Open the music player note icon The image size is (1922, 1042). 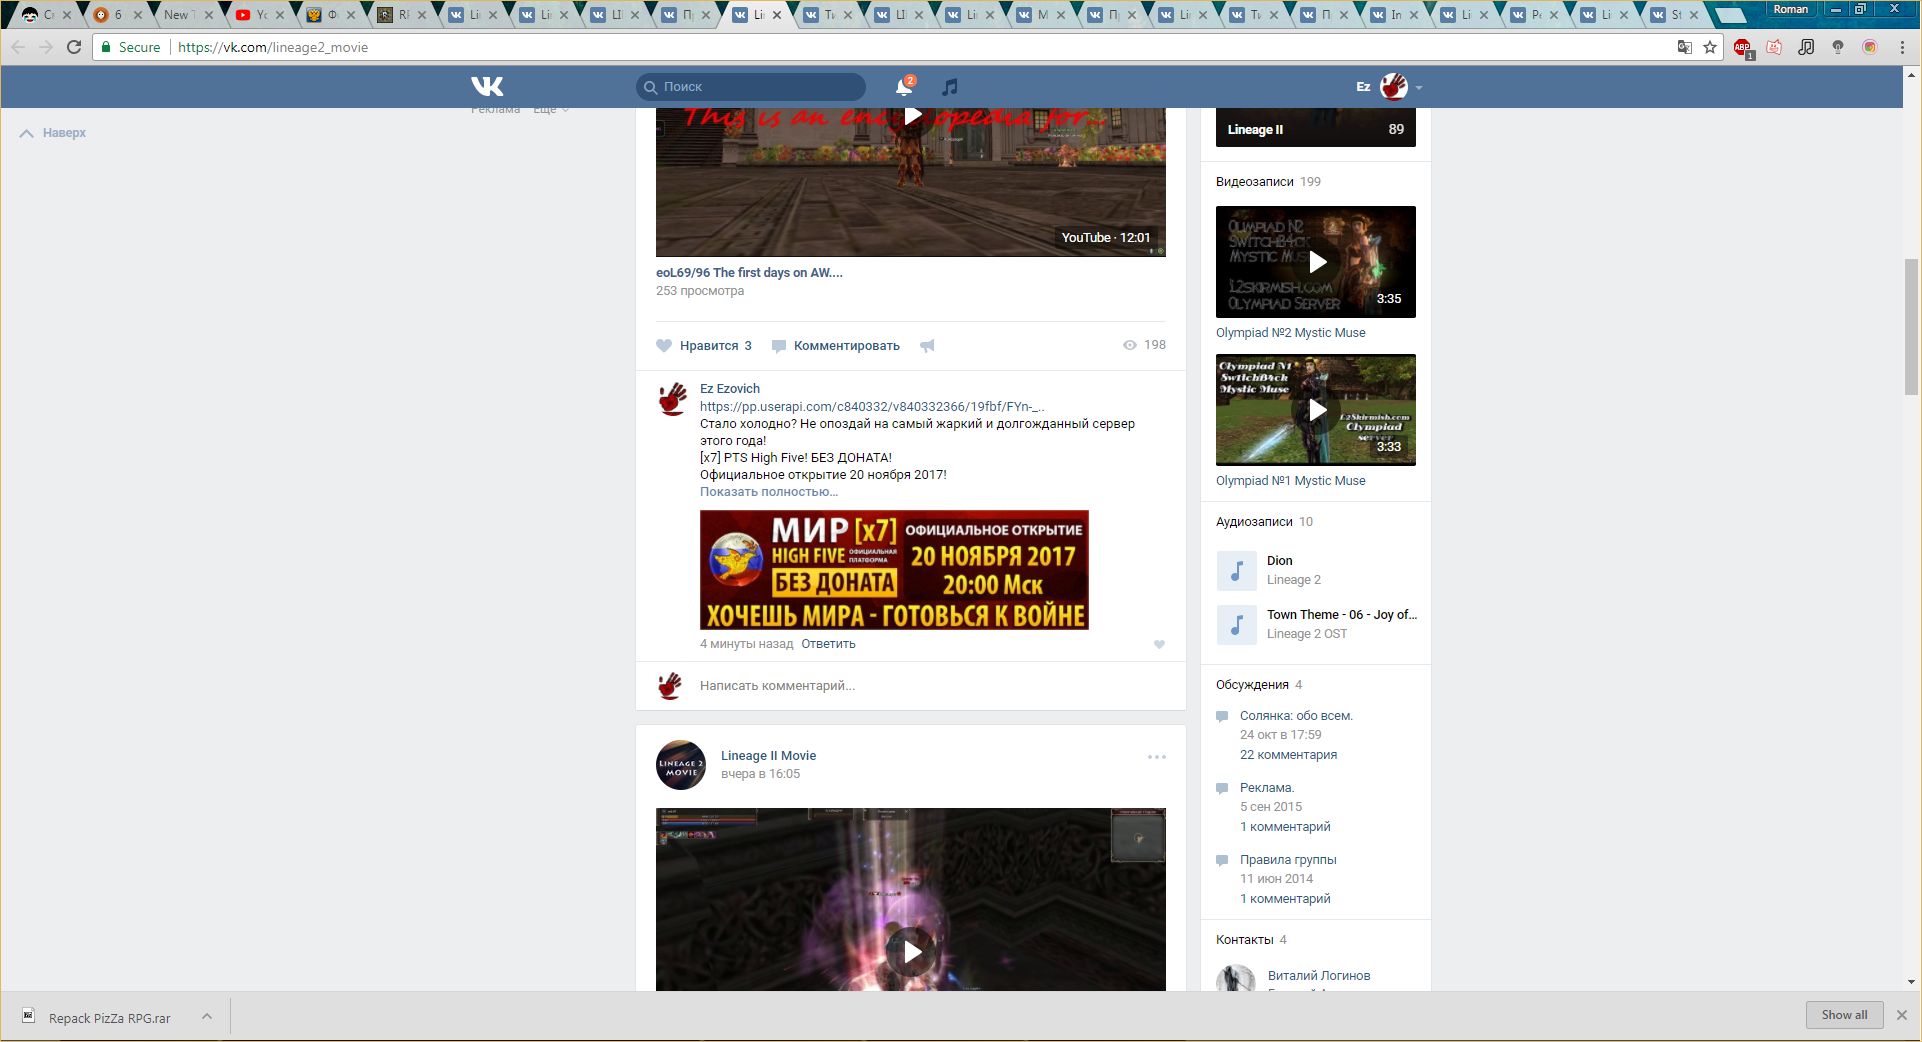950,87
